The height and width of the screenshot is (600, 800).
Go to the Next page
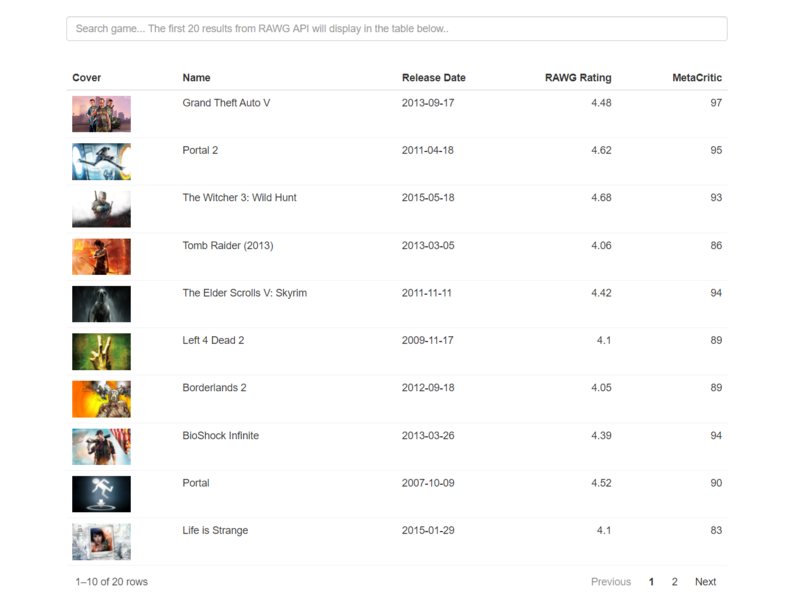pyautogui.click(x=705, y=582)
